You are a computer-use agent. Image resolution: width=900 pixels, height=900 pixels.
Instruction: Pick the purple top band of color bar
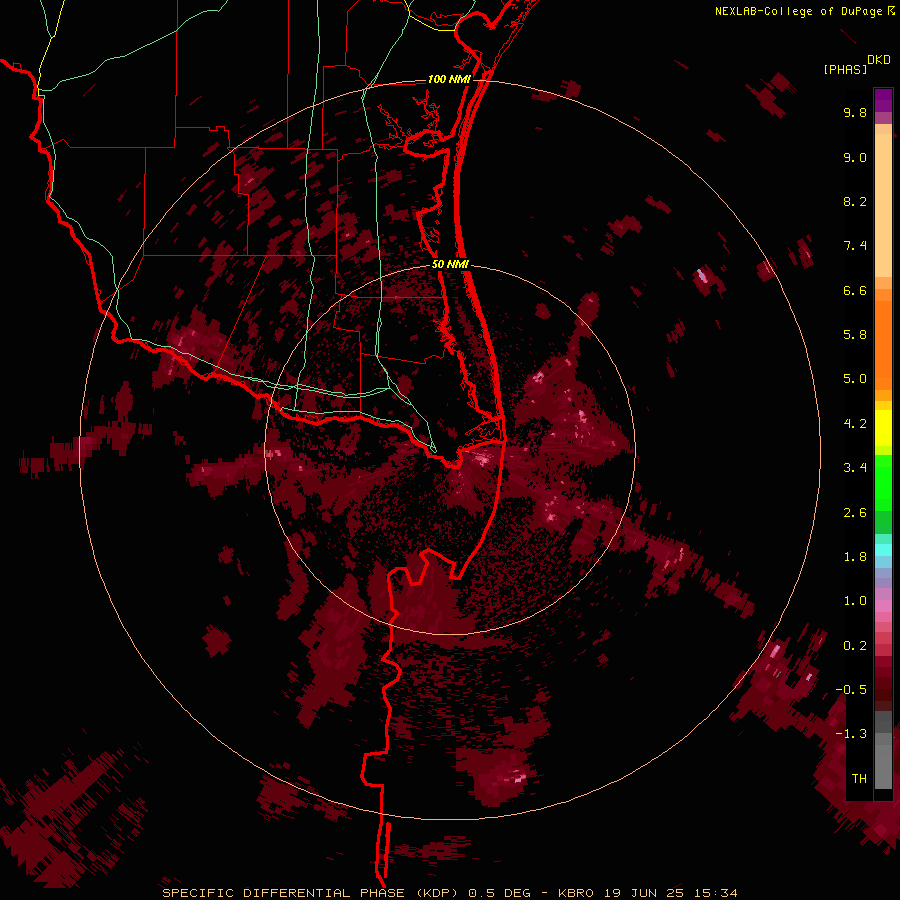point(883,100)
